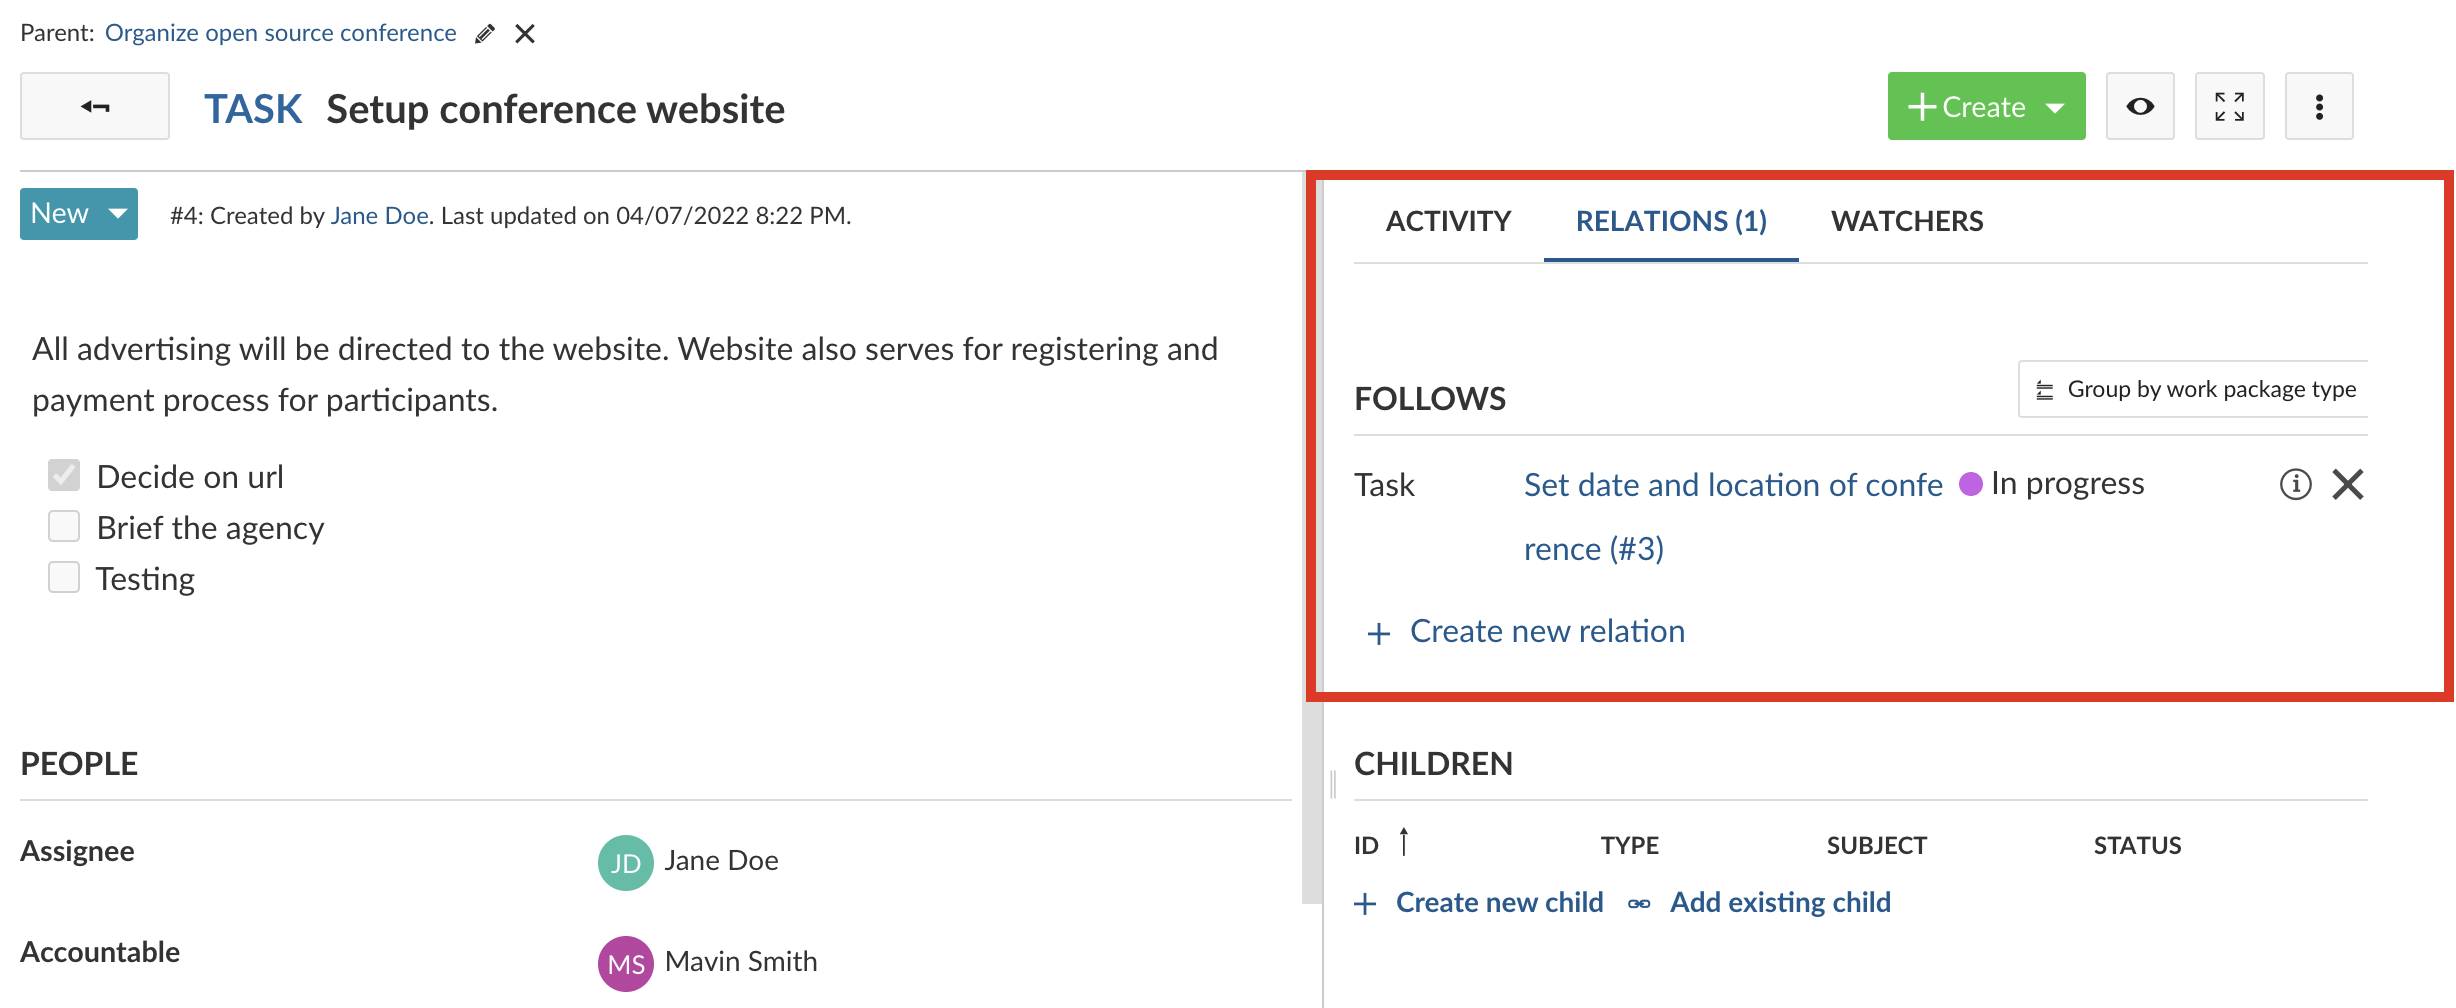This screenshot has height=1008, width=2456.
Task: Click the purple In progress status dot
Action: tap(1971, 483)
